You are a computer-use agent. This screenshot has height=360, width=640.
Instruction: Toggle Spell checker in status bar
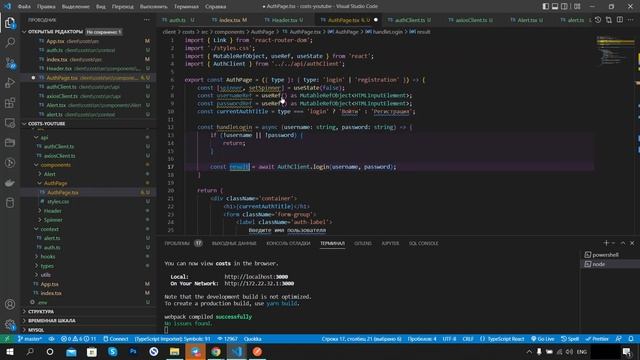tap(570, 339)
